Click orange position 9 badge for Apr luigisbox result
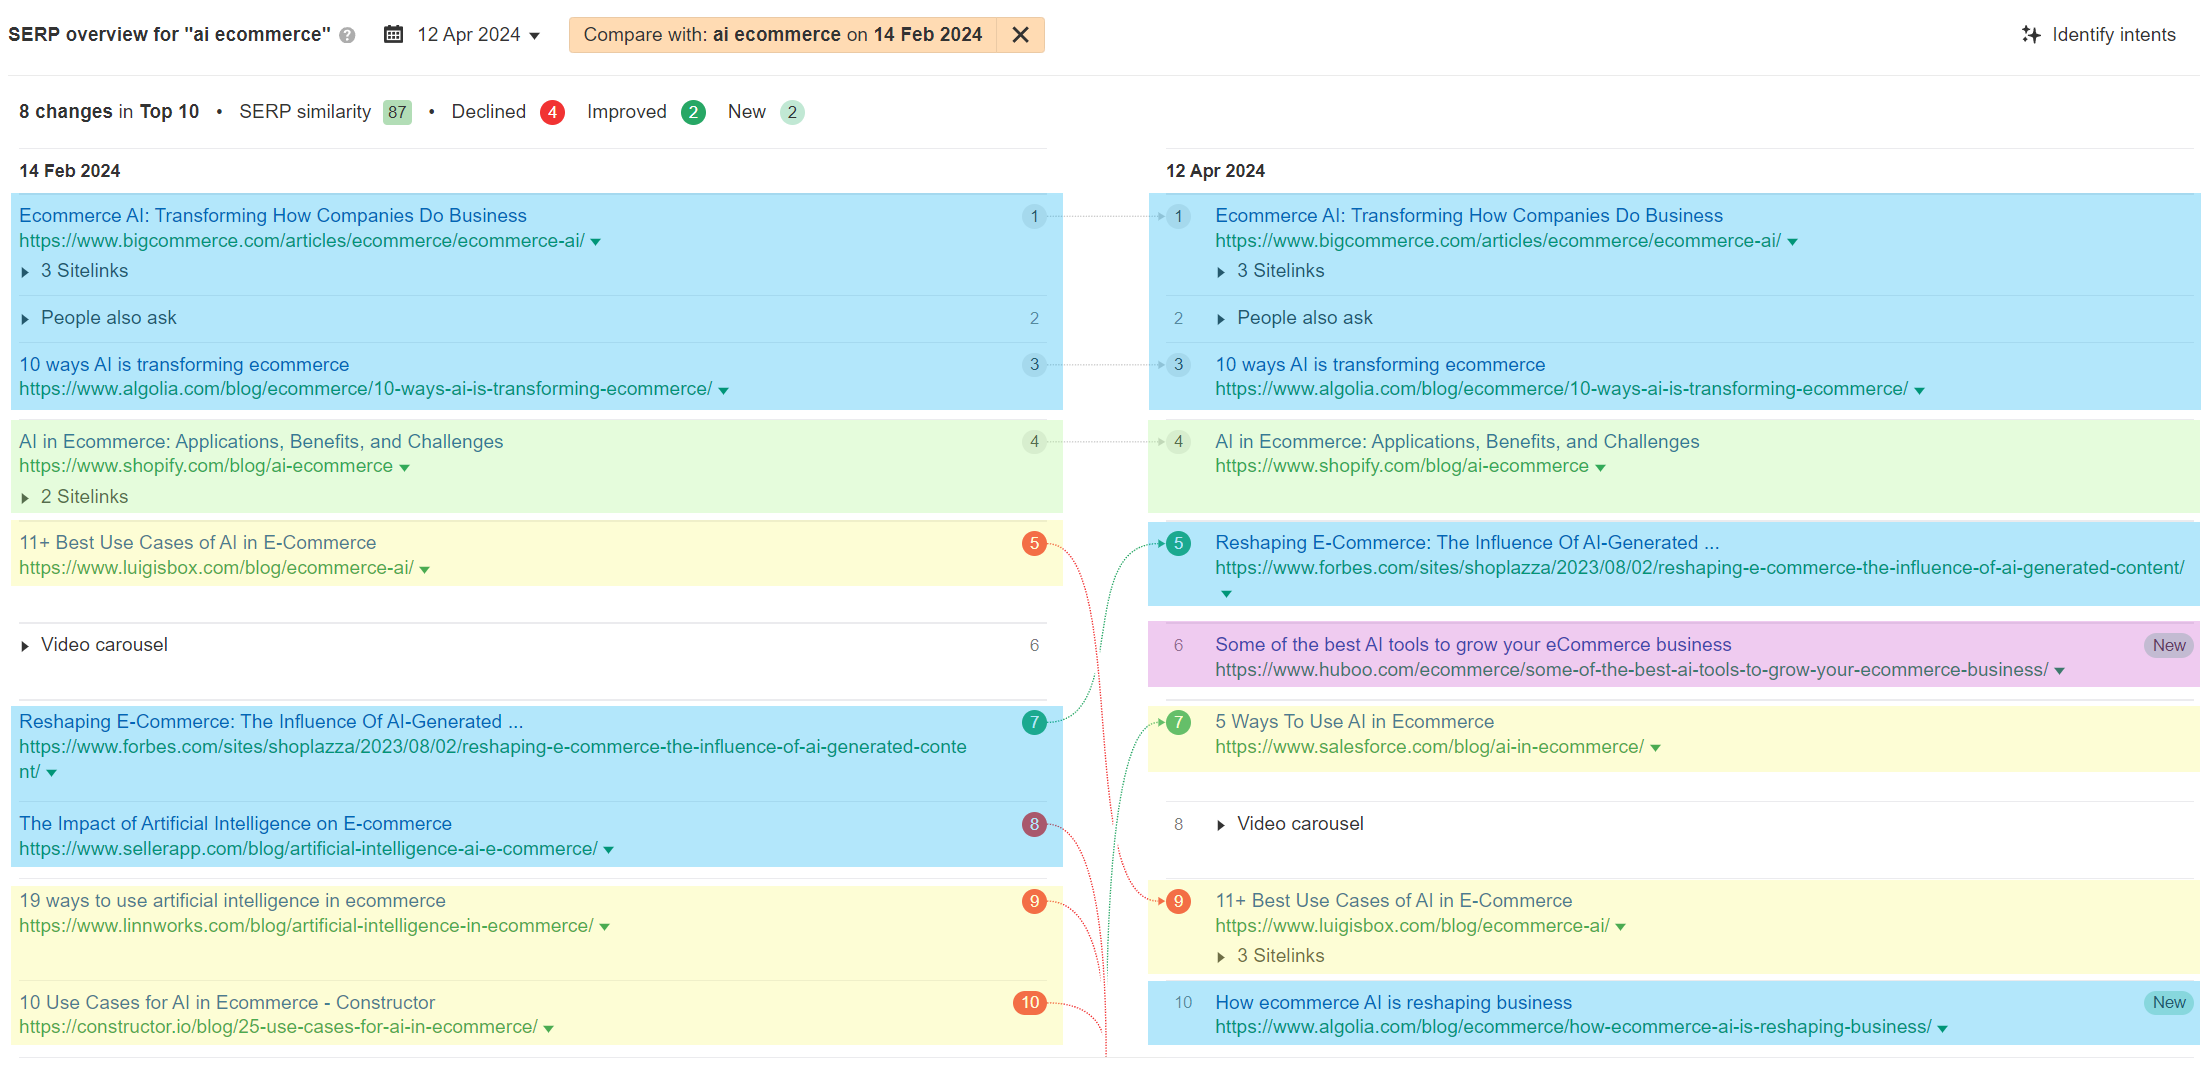This screenshot has height=1071, width=2201. (1178, 901)
